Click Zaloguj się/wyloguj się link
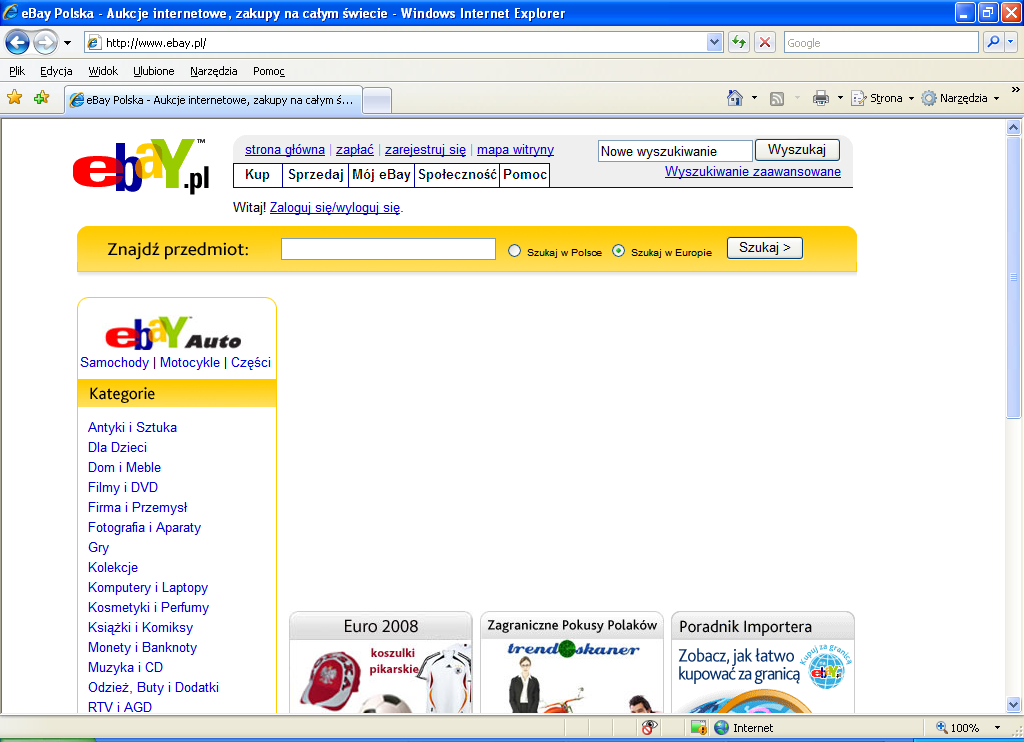Viewport: 1024px width, 742px height. (x=335, y=208)
